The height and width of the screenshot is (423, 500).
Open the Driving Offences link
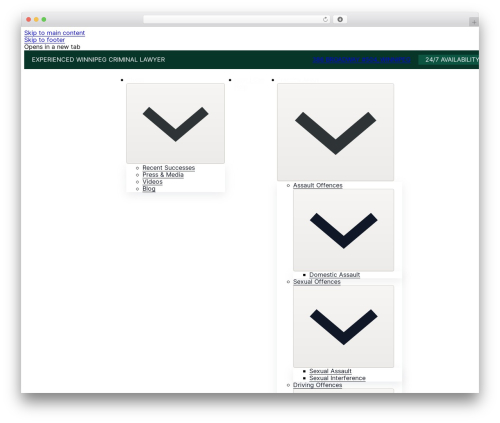click(317, 385)
